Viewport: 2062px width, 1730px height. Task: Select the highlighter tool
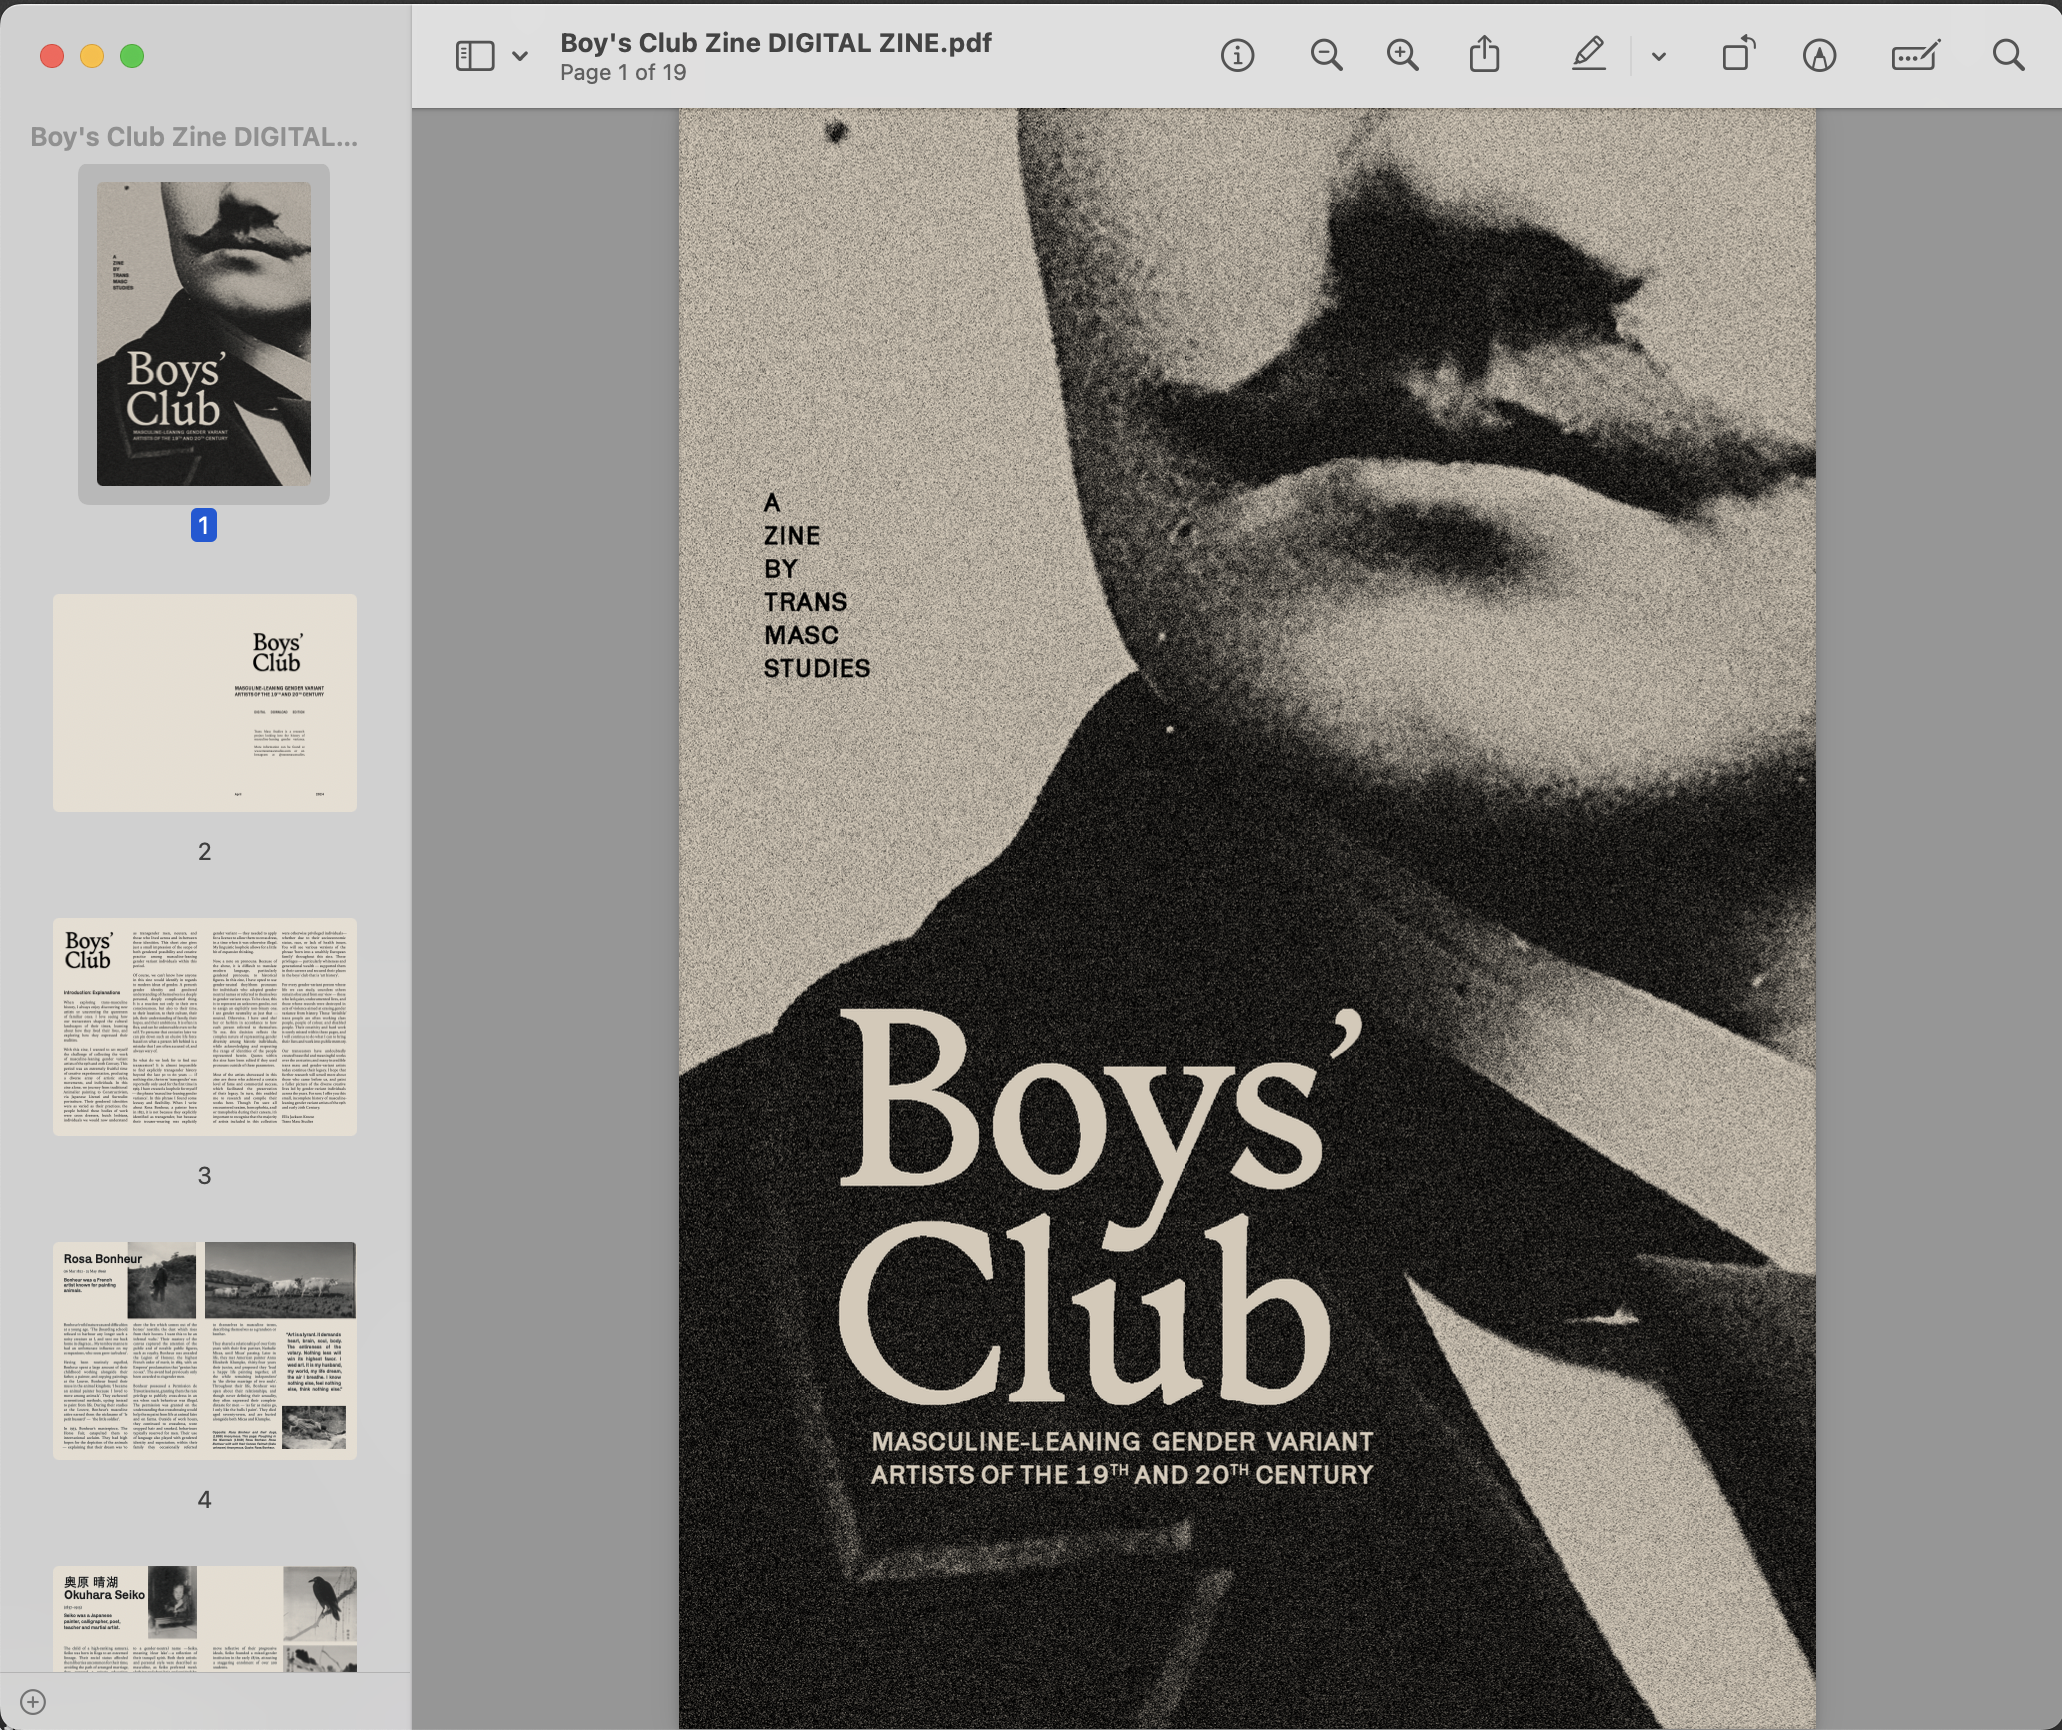(1588, 55)
